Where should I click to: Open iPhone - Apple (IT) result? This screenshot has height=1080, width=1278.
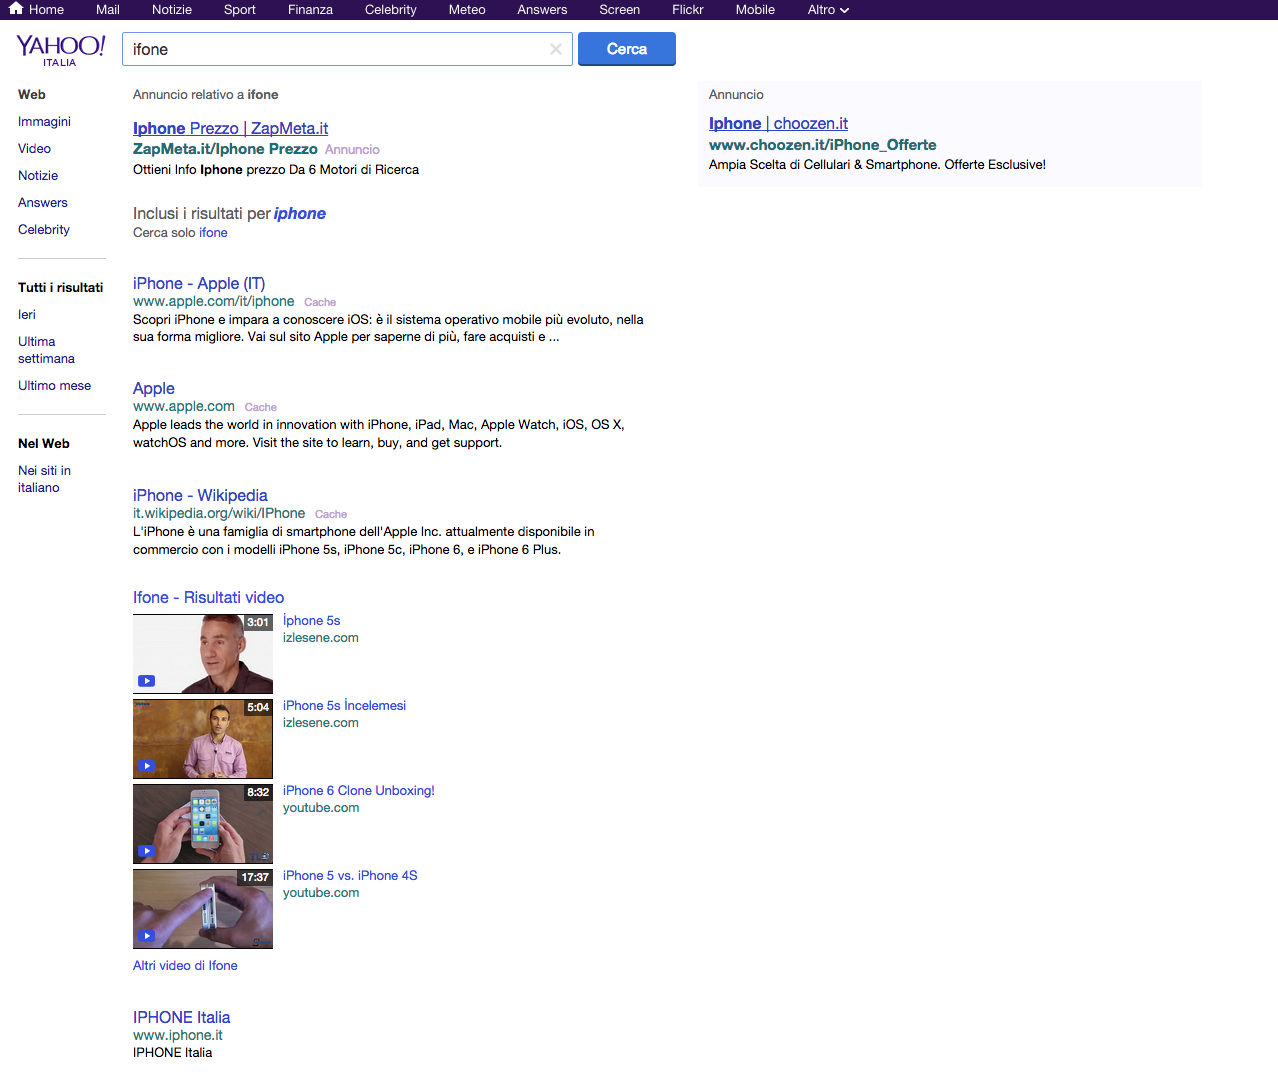199,283
